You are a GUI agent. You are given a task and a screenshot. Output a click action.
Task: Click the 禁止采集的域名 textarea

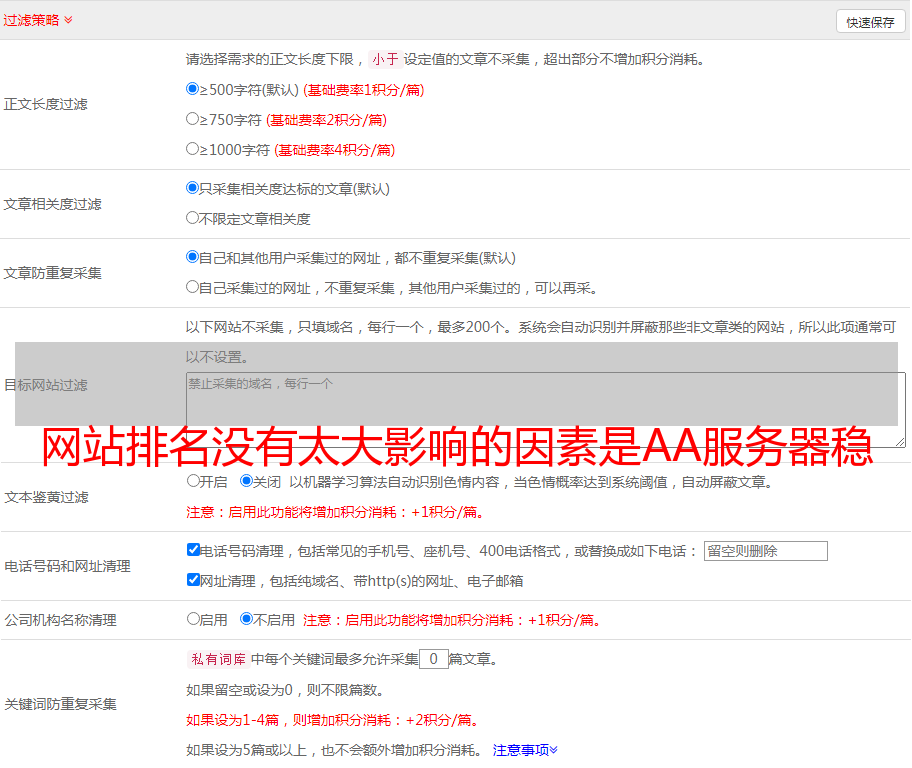point(545,410)
